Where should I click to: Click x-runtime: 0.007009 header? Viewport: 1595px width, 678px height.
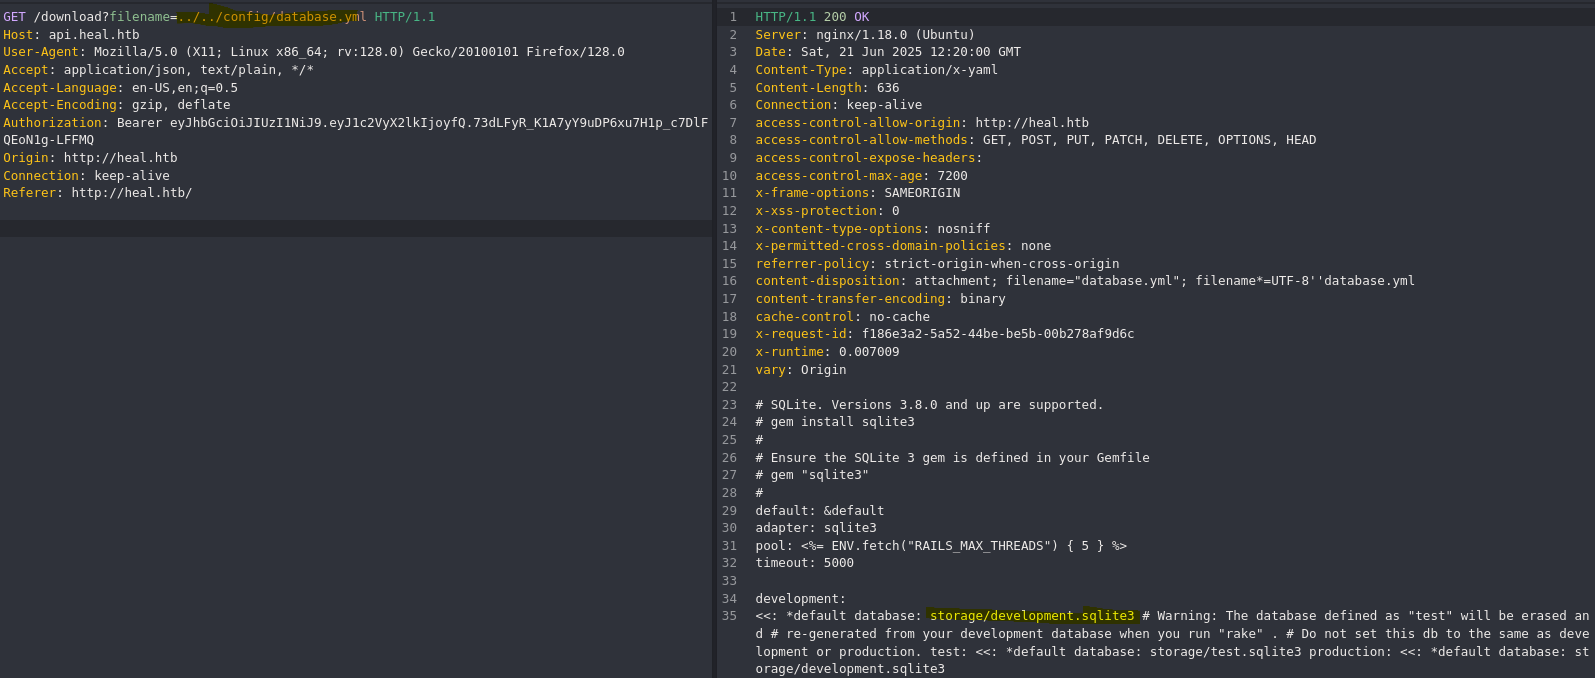tap(827, 352)
